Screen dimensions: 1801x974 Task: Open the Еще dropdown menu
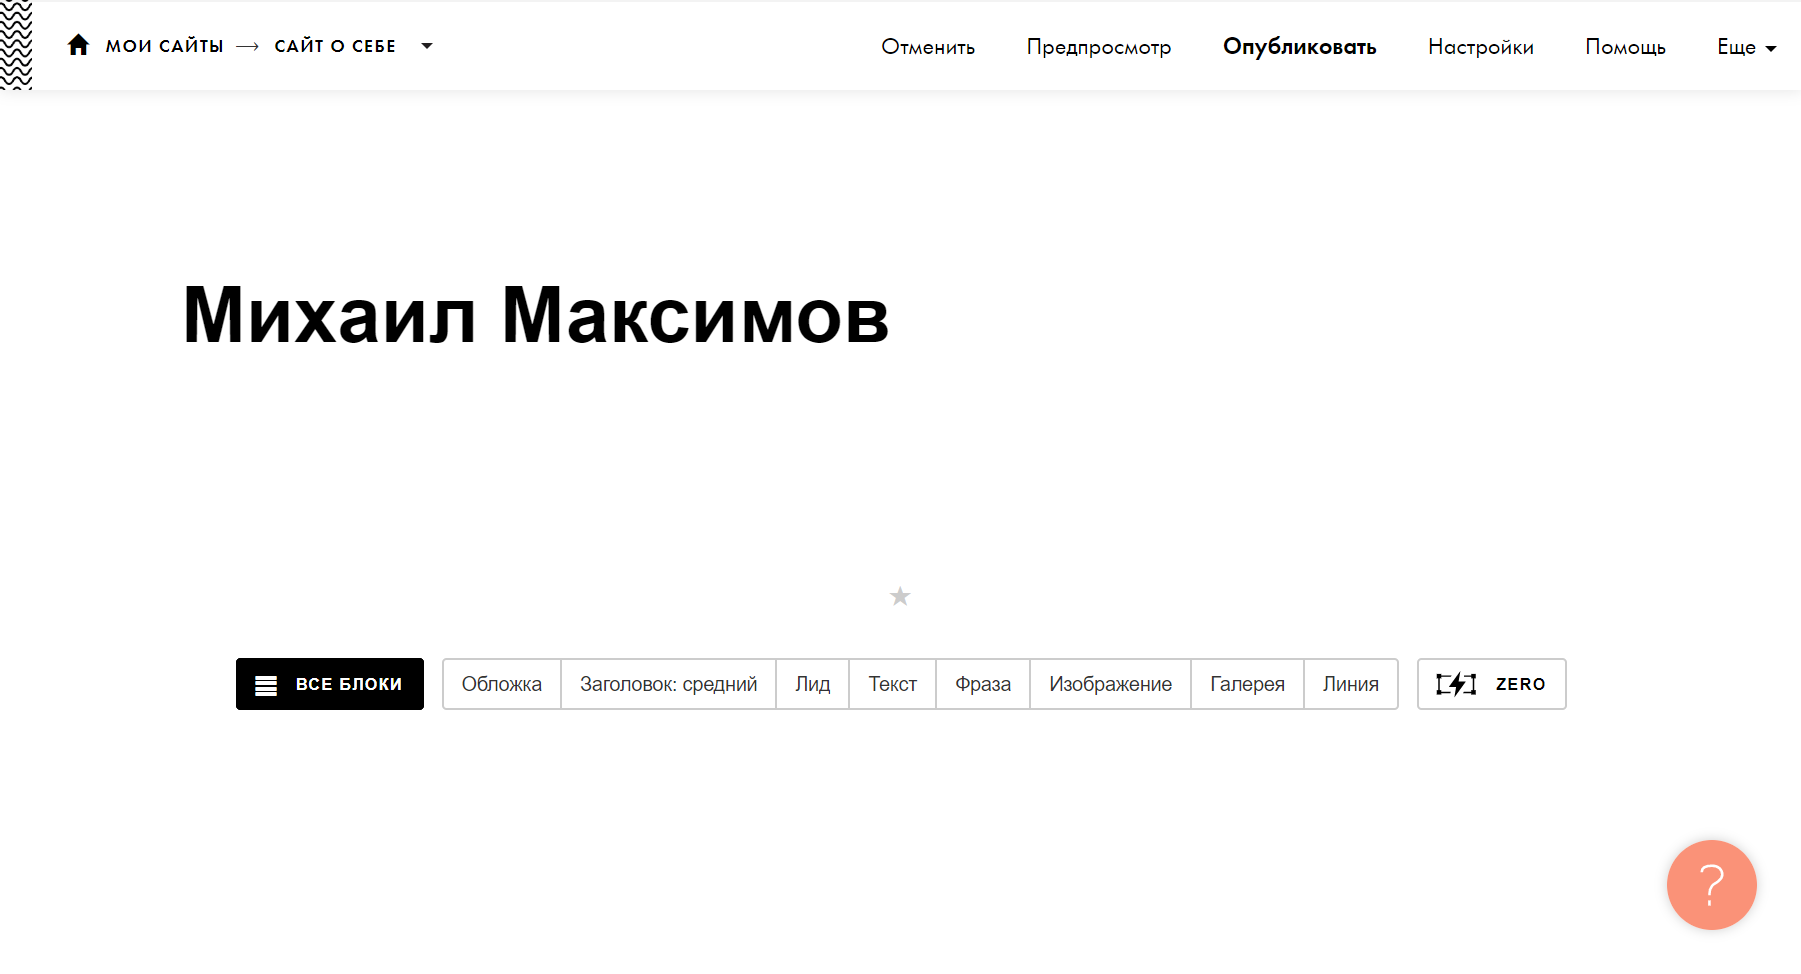[x=1746, y=47]
